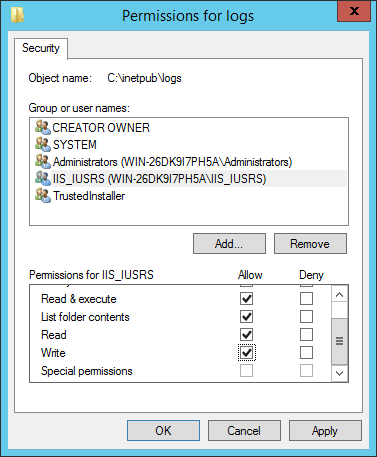Click the IIS_IUSRS user group icon
This screenshot has height=457, width=377.
point(43,178)
